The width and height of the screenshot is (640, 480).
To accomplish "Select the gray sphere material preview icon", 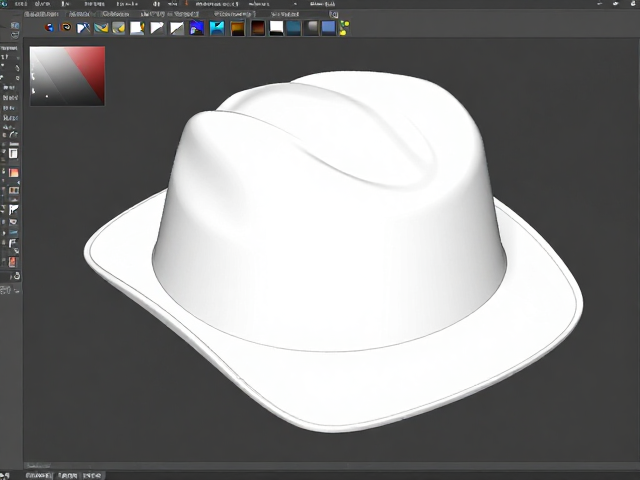I will (311, 28).
